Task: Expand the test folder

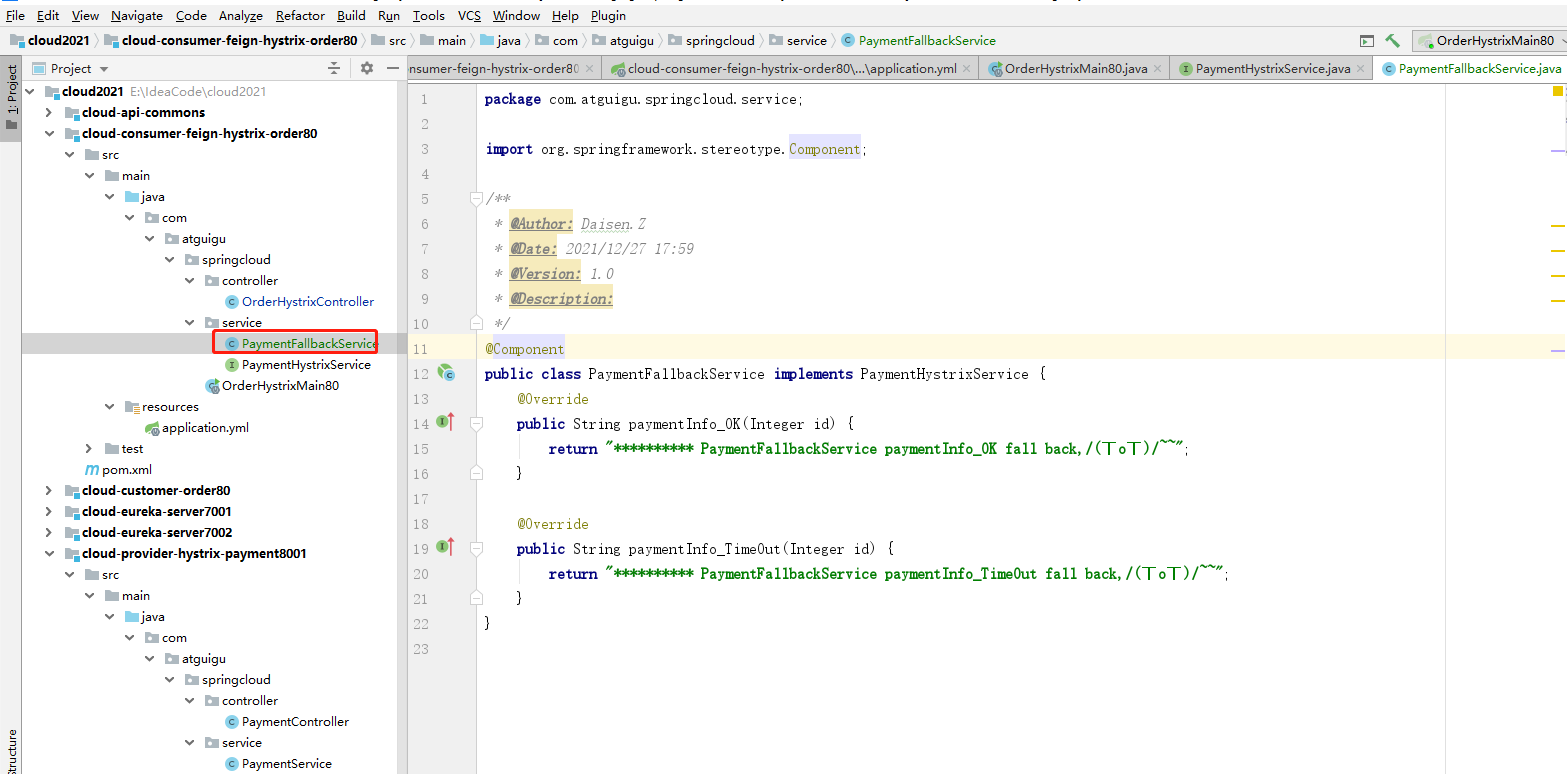Action: [x=88, y=448]
